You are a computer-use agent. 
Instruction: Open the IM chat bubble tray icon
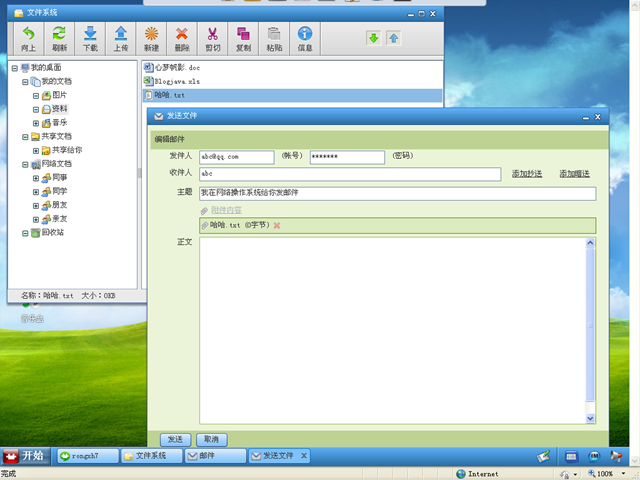coord(594,456)
